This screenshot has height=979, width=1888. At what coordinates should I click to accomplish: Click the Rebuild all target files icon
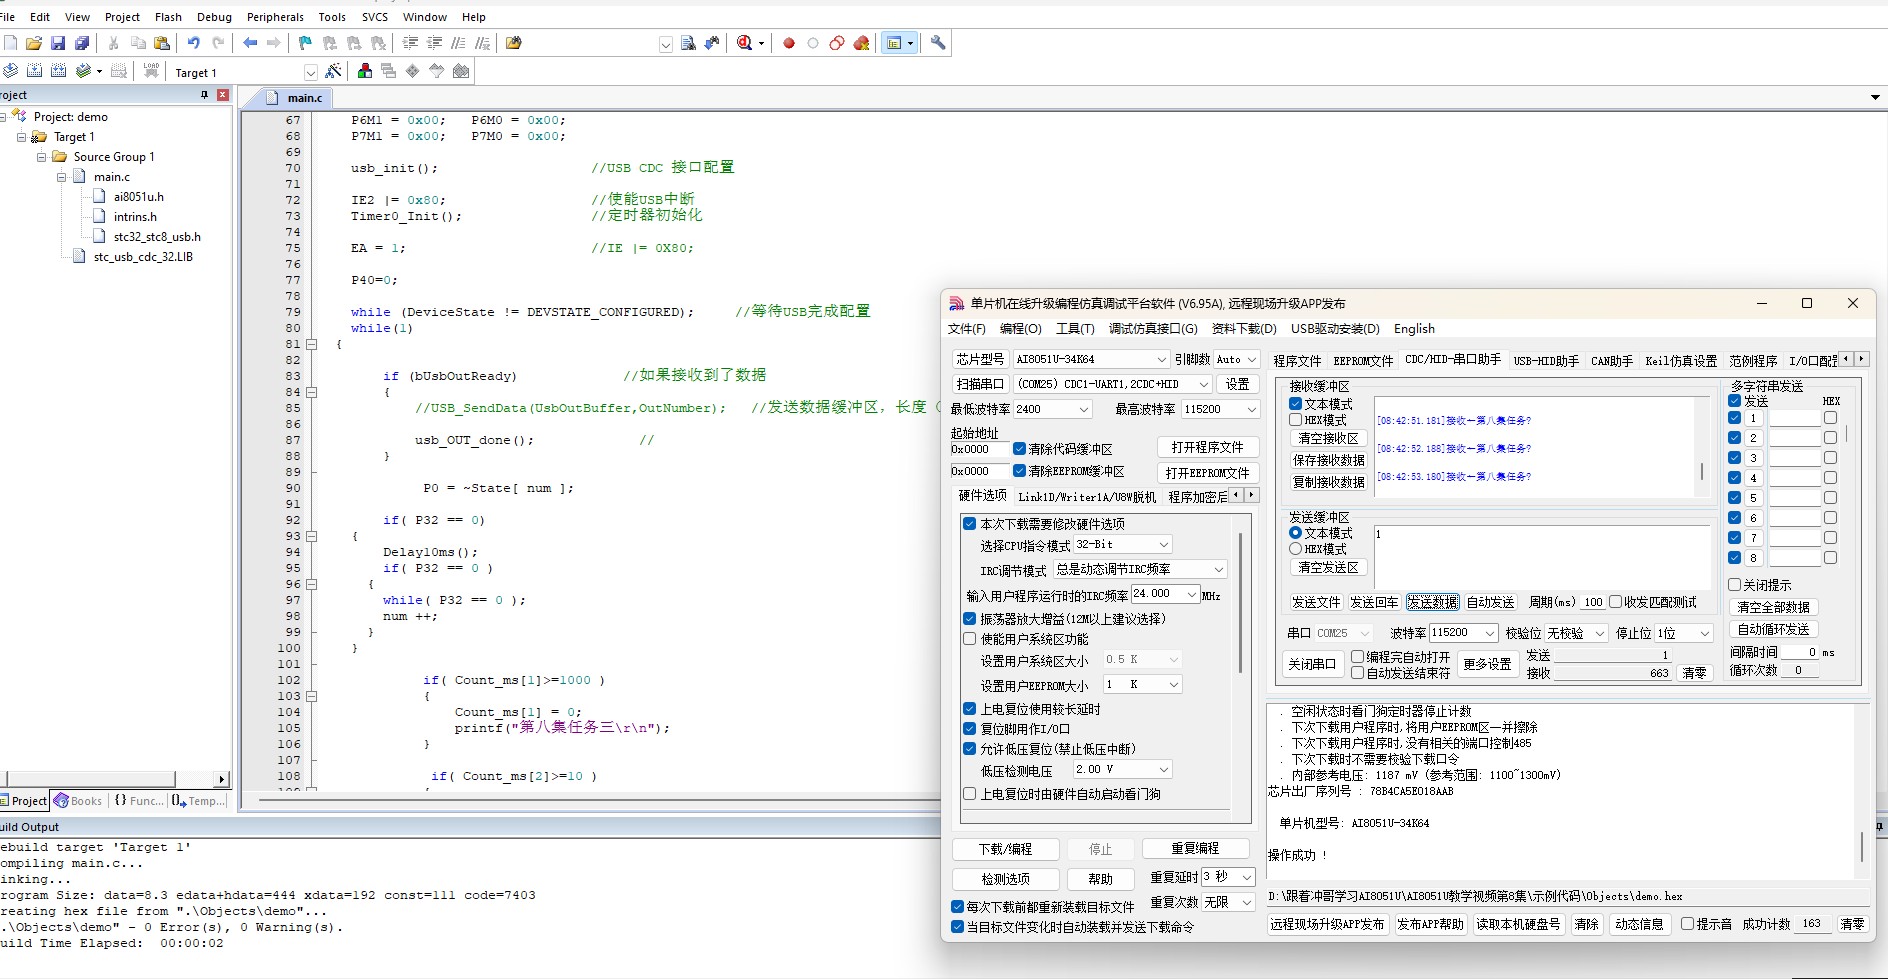coord(58,71)
